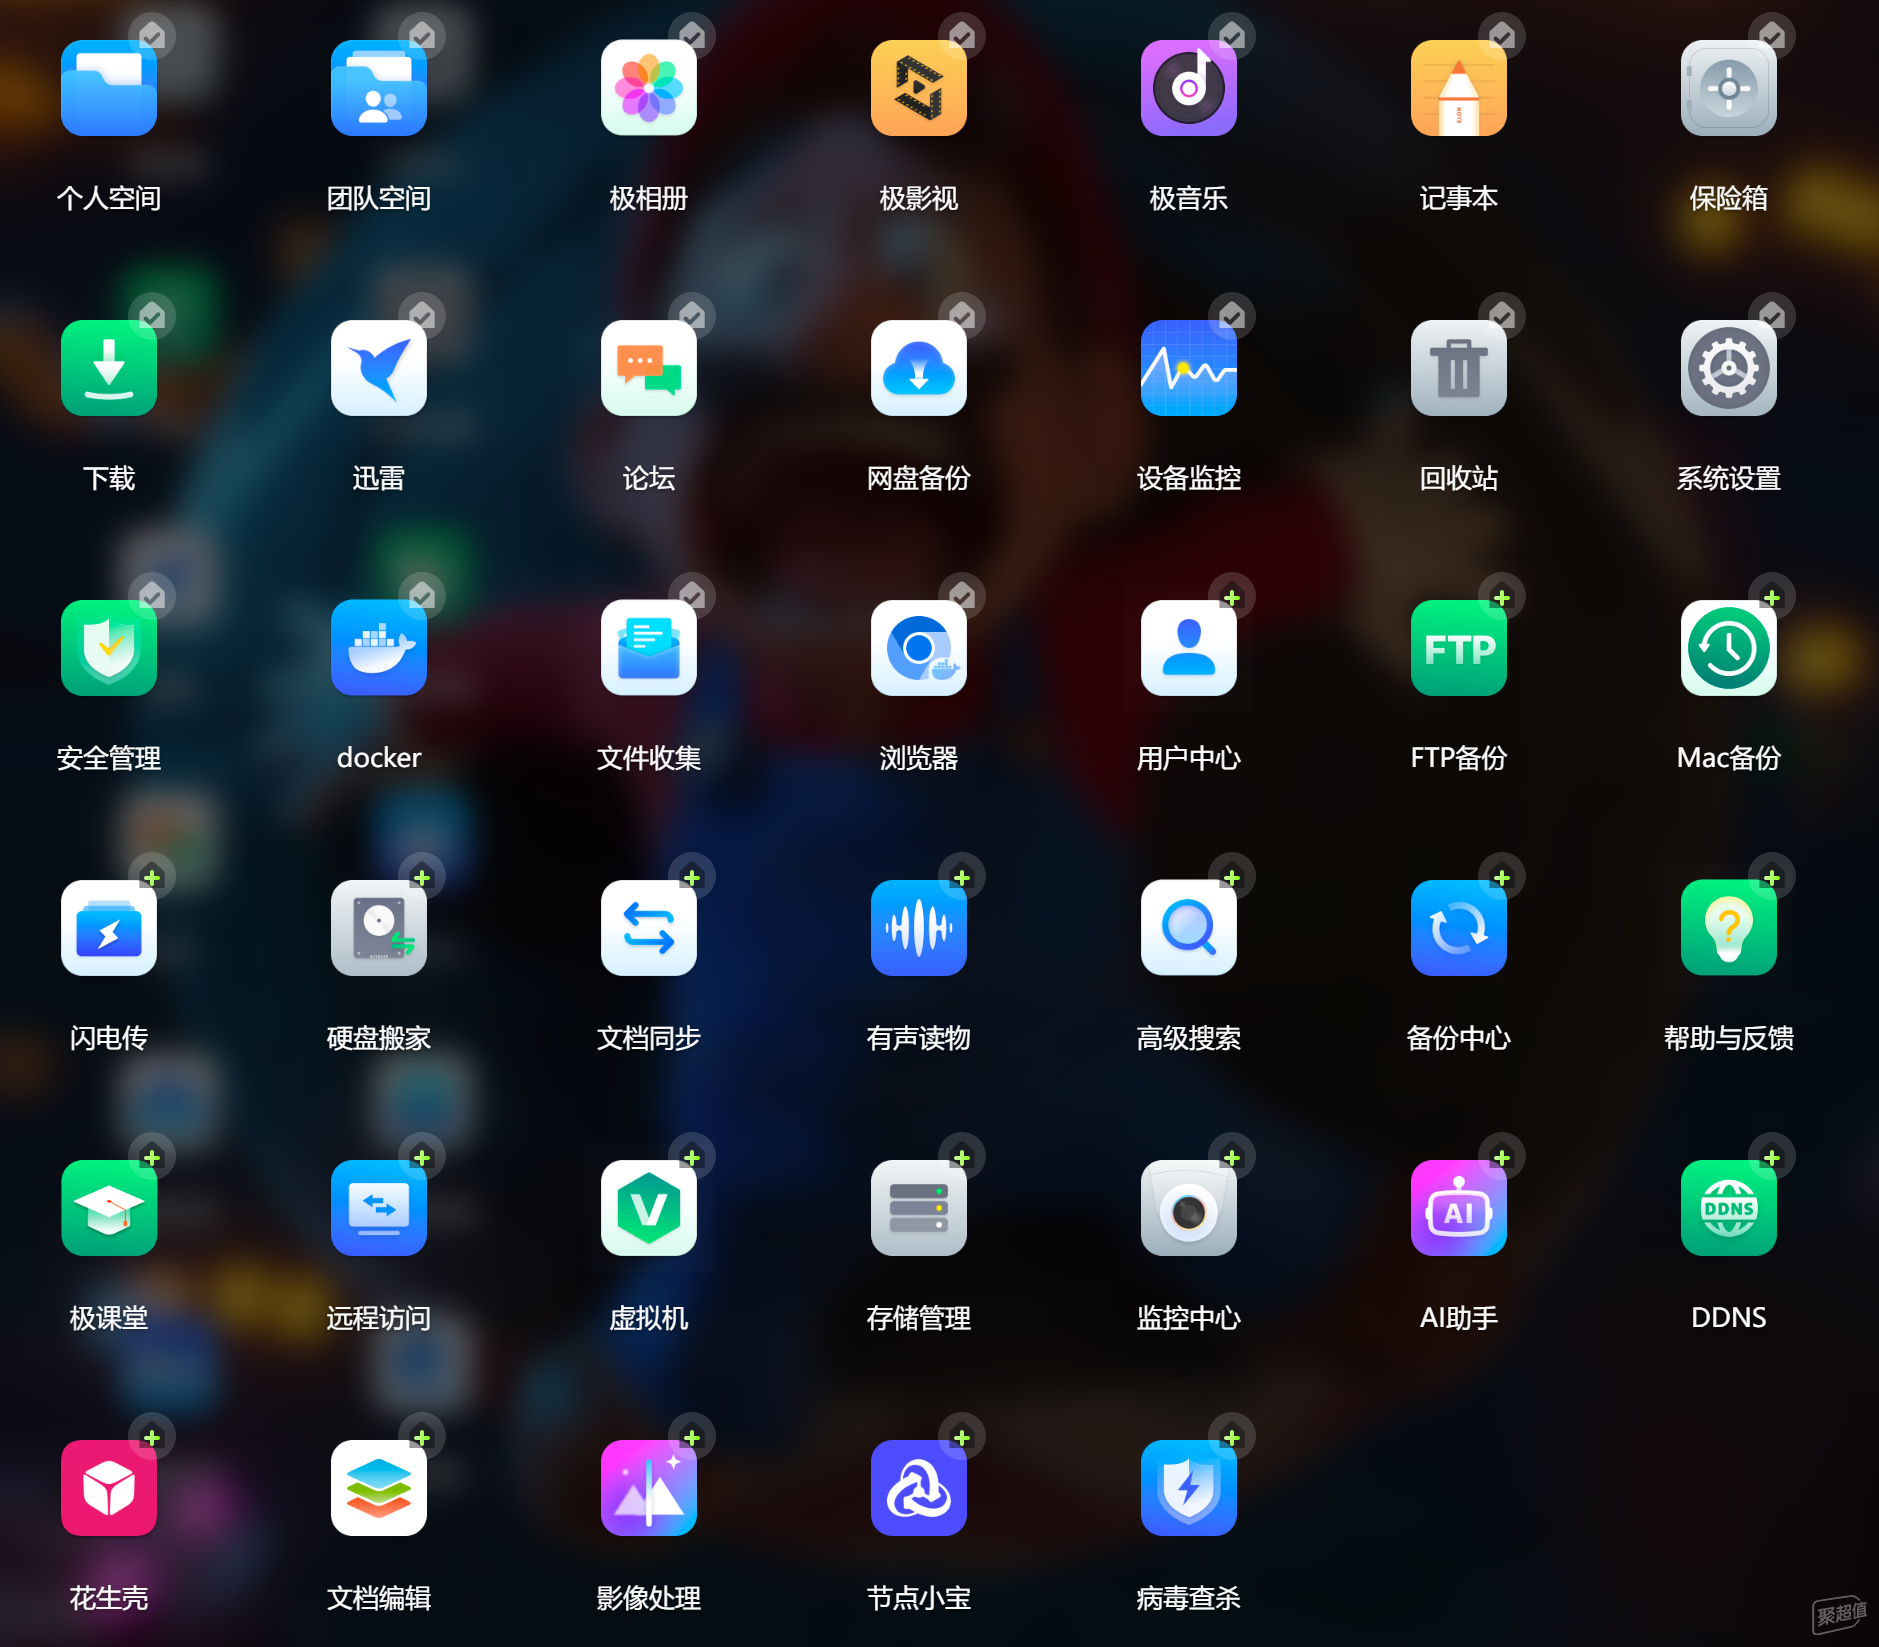Add 闪电传 via its plus badge

[x=152, y=877]
